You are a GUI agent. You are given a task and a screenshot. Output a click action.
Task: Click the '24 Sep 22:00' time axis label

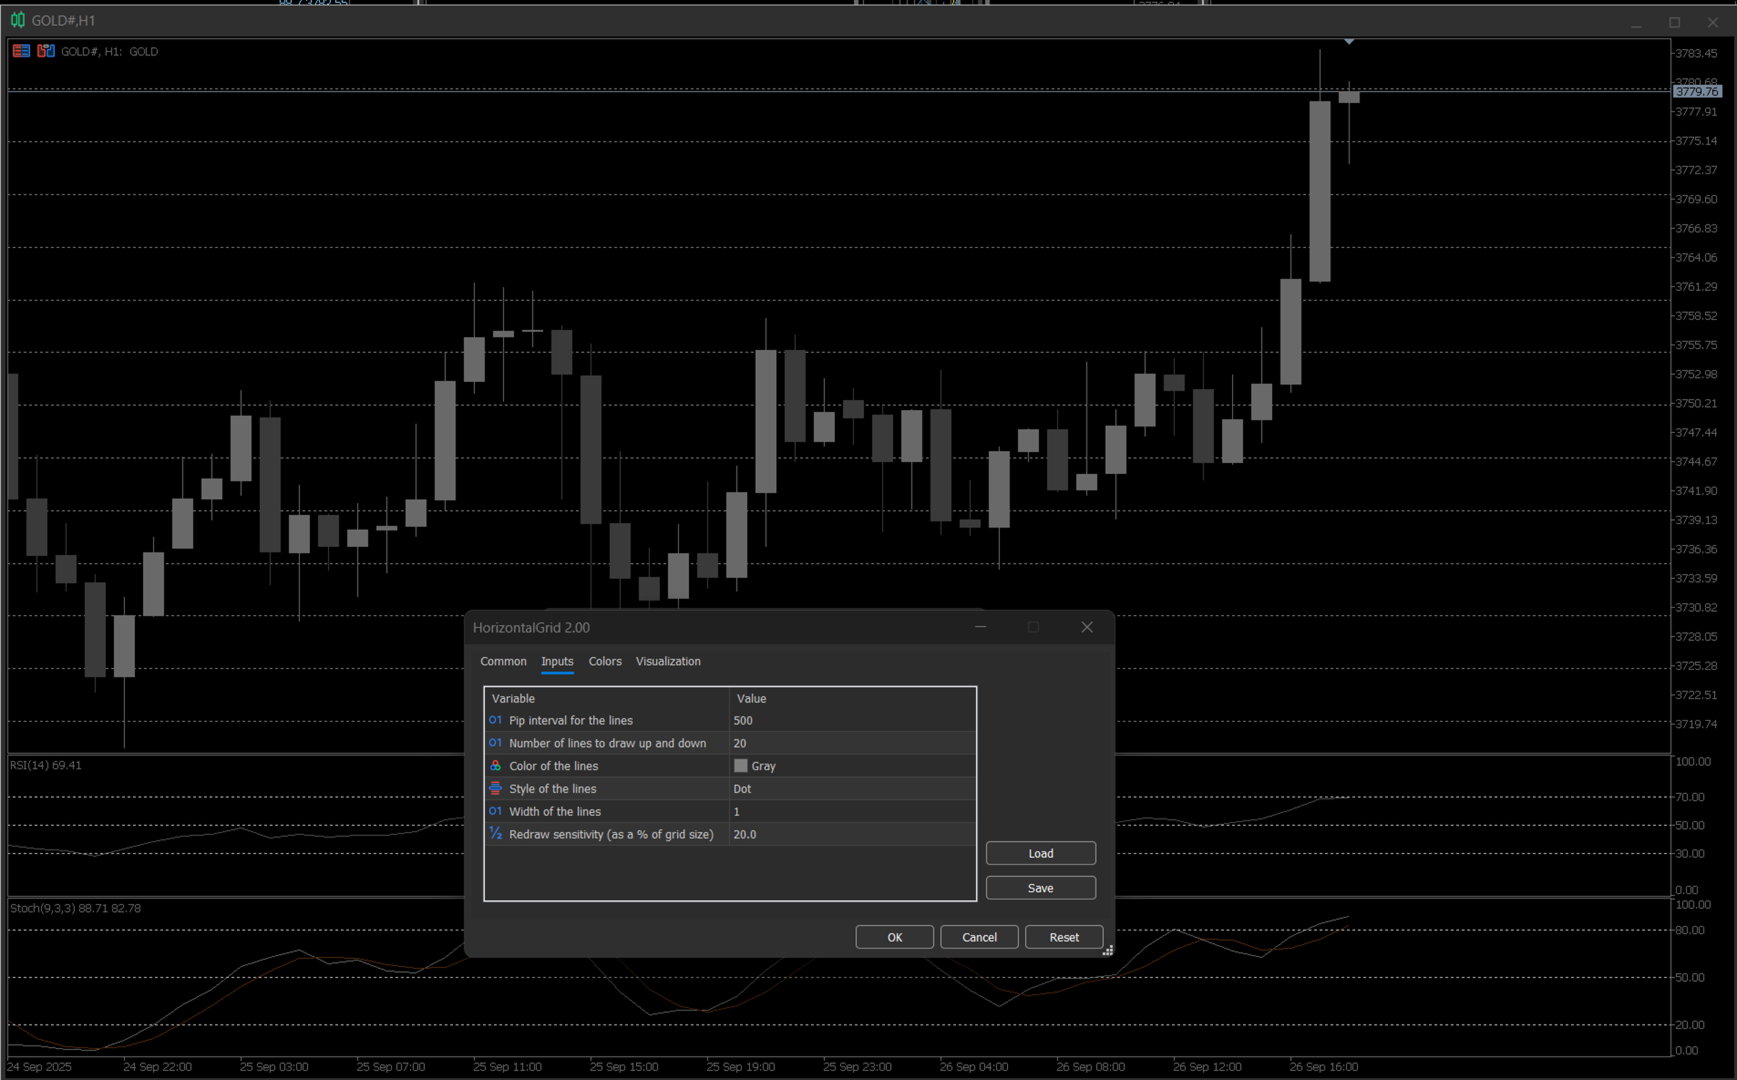point(157,1067)
